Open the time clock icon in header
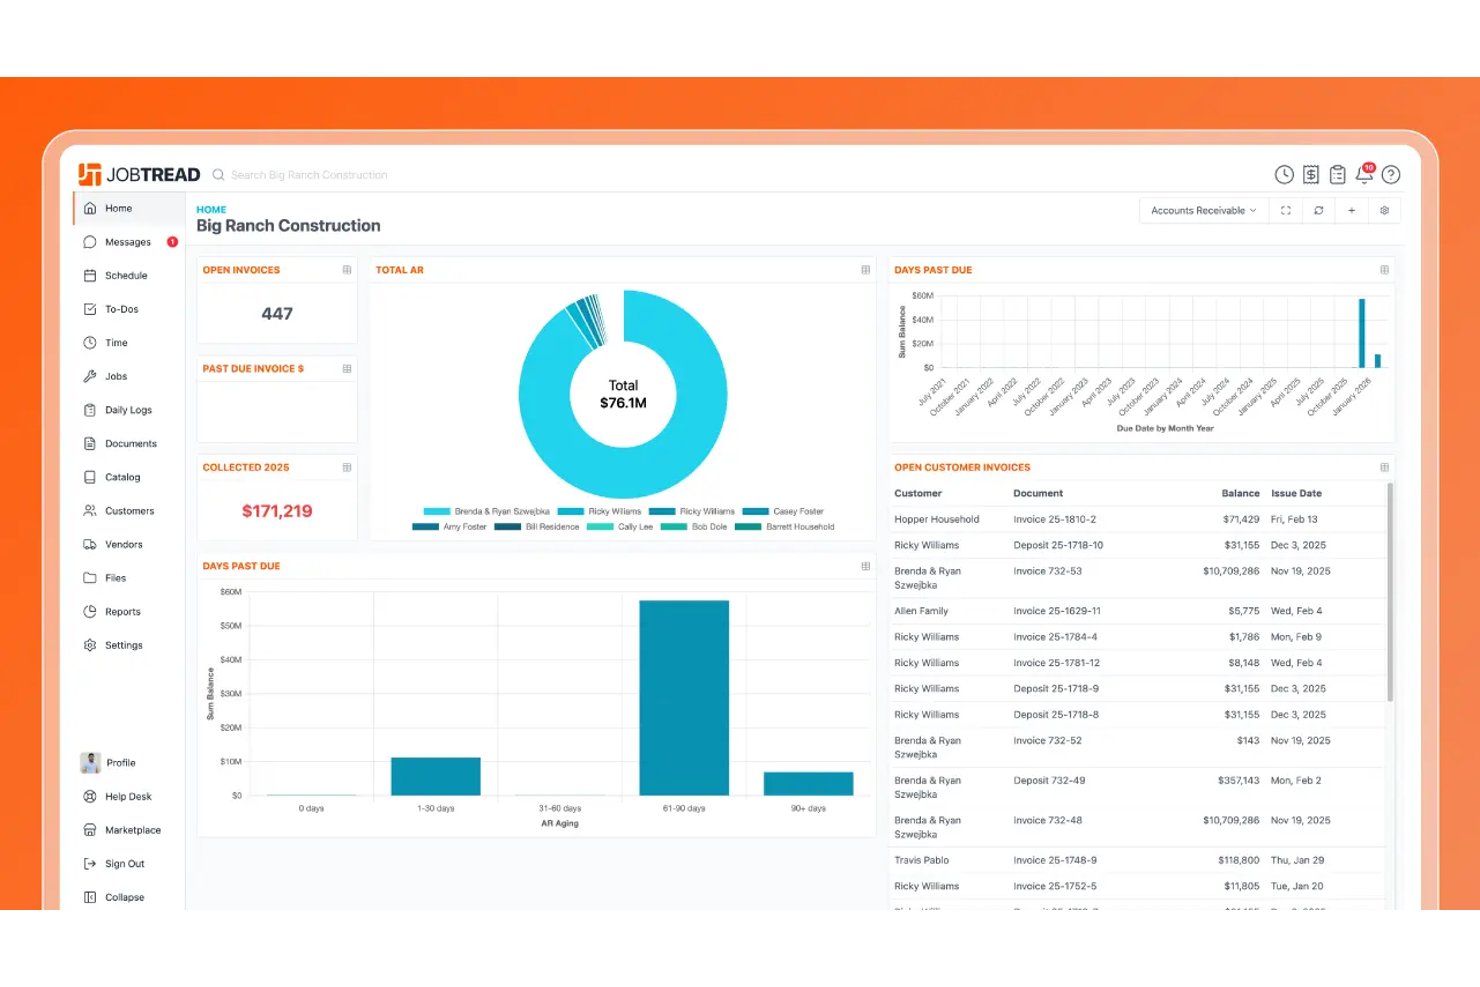 coord(1284,175)
